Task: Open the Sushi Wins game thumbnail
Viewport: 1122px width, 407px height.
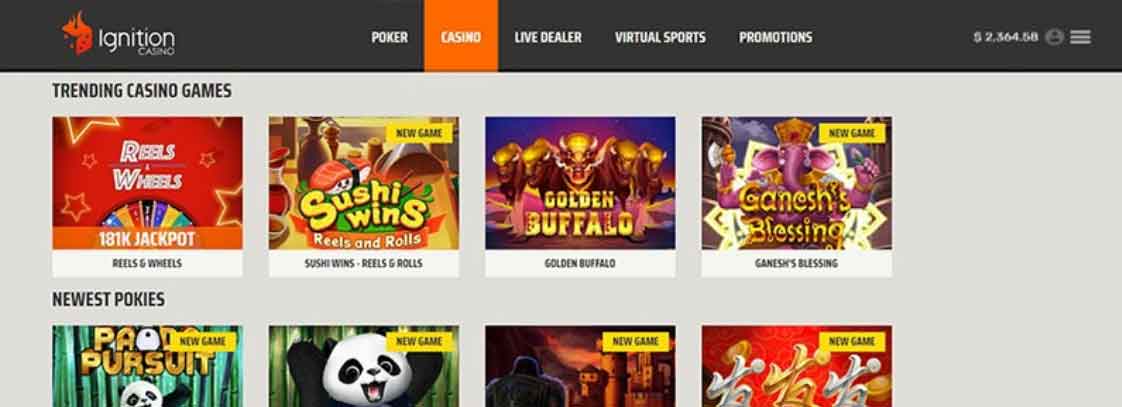Action: (364, 183)
